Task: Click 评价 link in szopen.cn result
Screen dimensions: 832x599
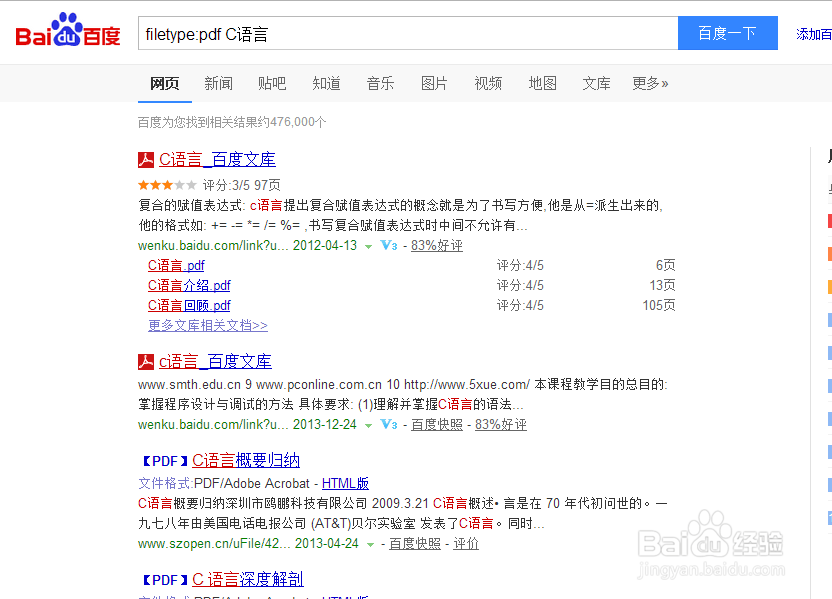Action: tap(466, 544)
